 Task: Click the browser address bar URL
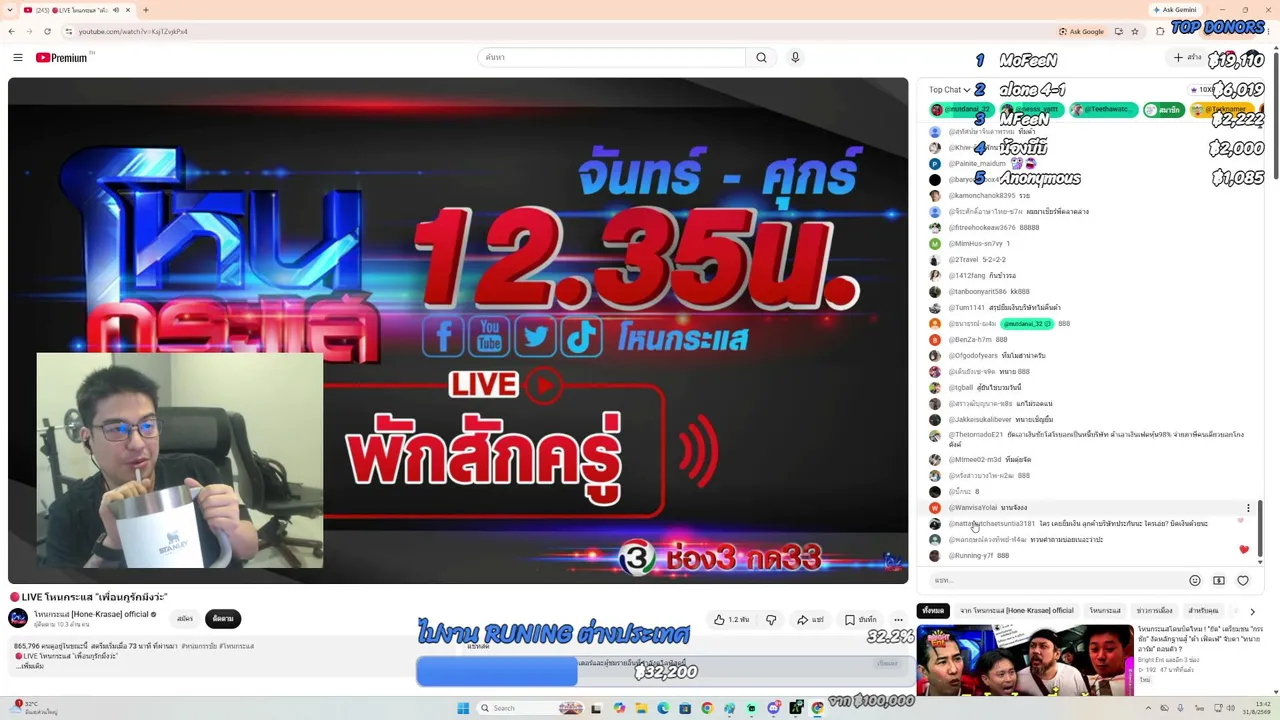pos(133,31)
